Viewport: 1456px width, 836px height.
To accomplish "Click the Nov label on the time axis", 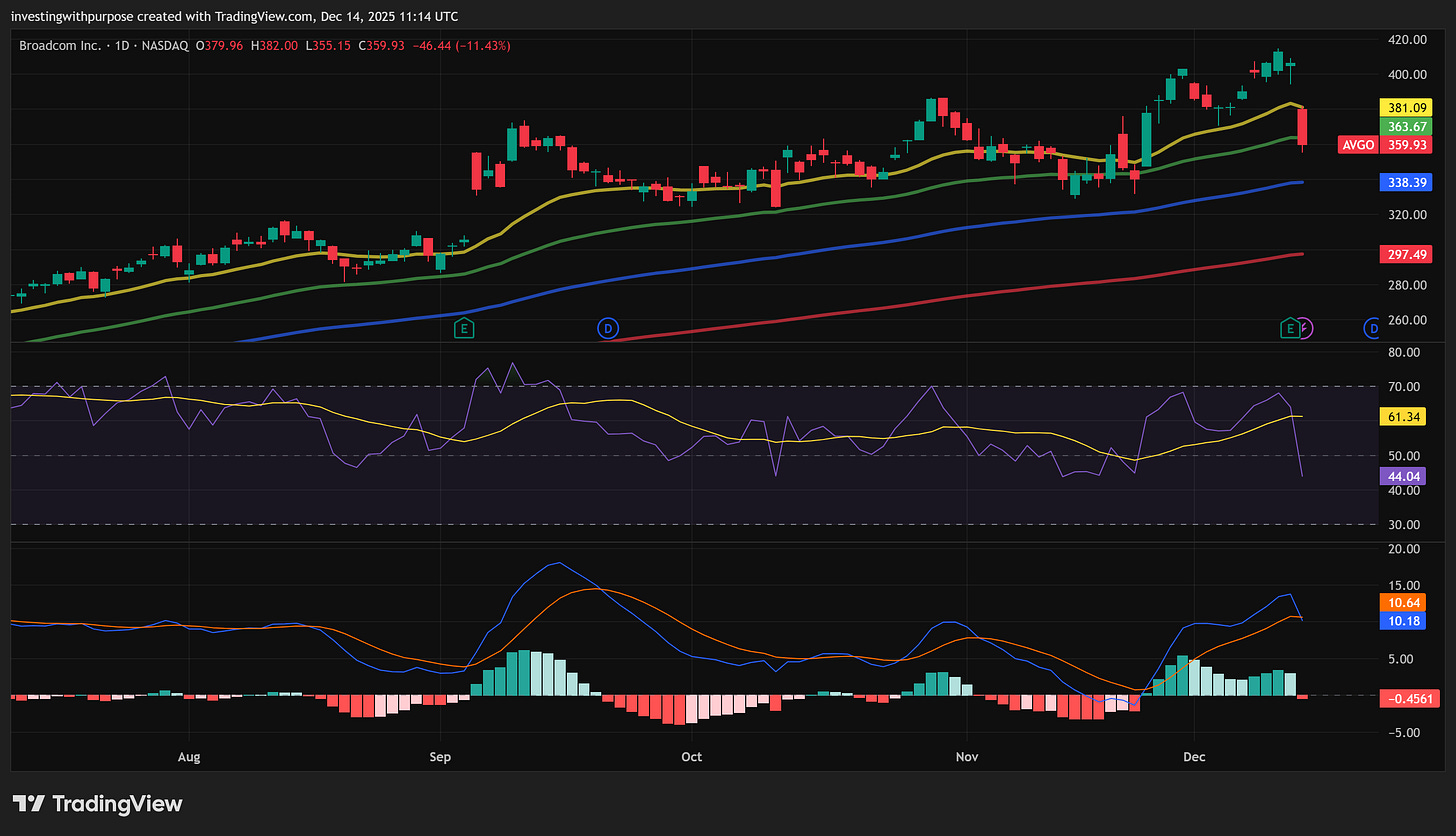I will 967,757.
